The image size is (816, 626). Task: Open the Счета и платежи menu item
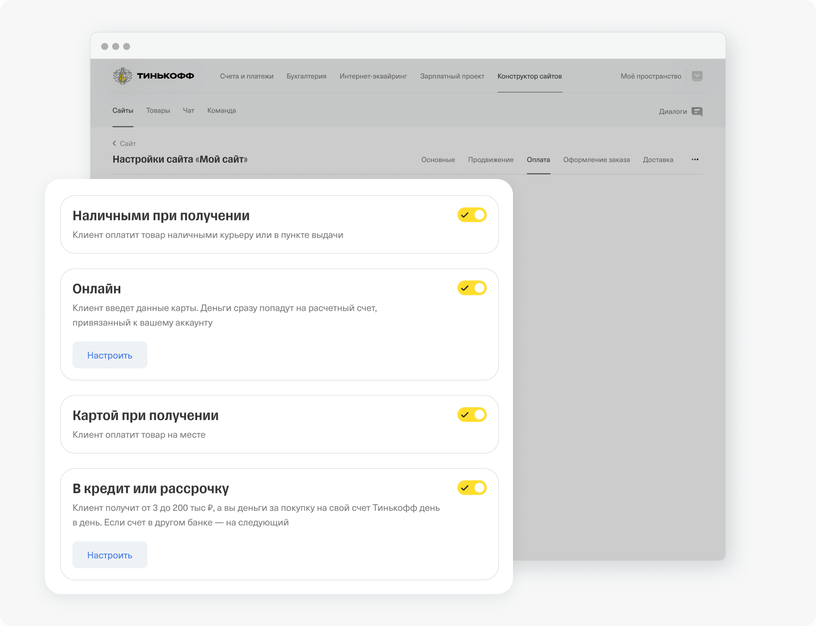coord(246,76)
